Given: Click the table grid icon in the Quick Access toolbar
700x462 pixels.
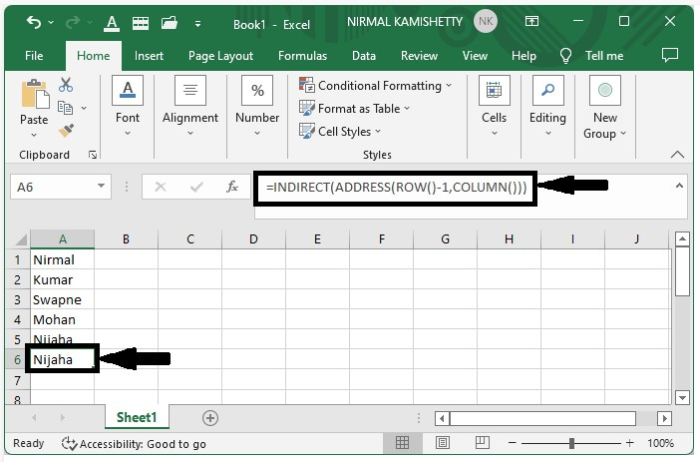Looking at the screenshot, I should (141, 23).
